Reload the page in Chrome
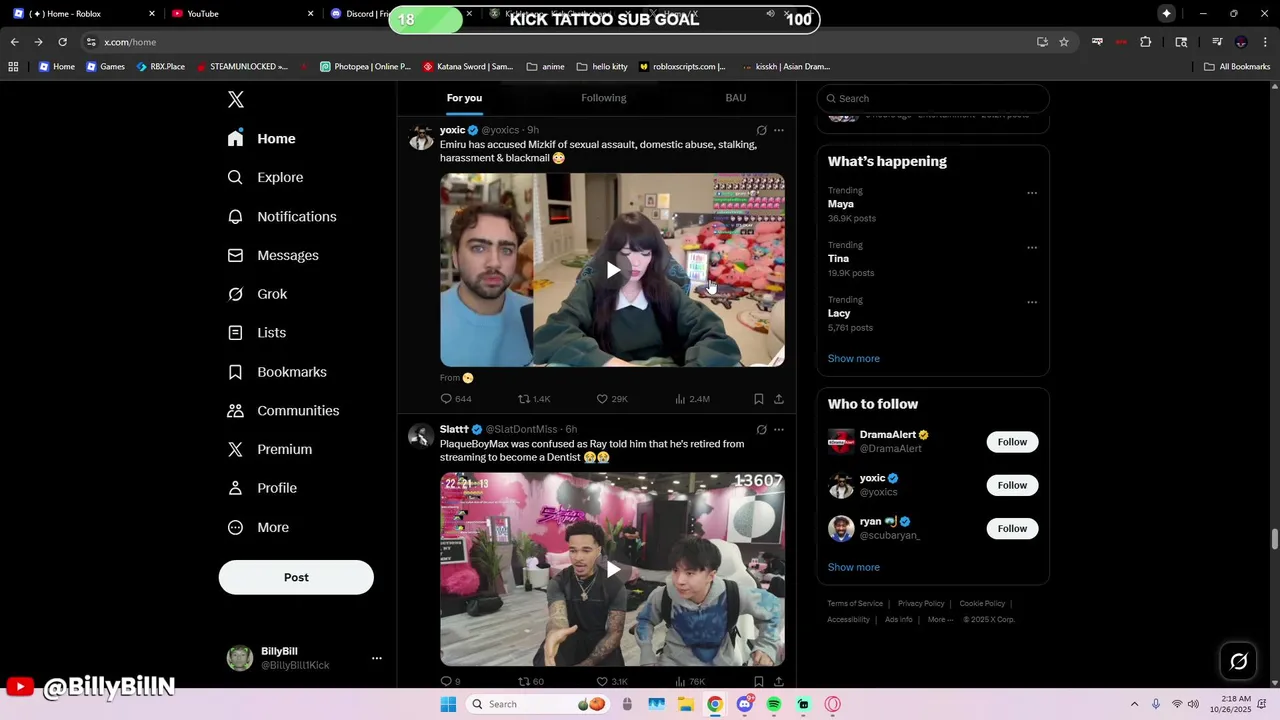This screenshot has height=720, width=1280. [62, 42]
